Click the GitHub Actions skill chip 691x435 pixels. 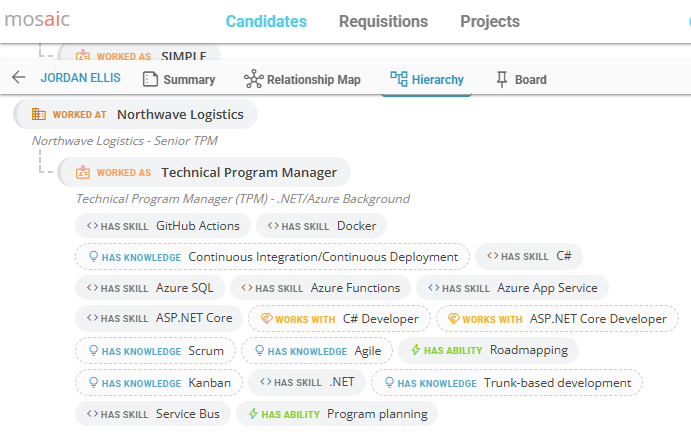pos(163,226)
